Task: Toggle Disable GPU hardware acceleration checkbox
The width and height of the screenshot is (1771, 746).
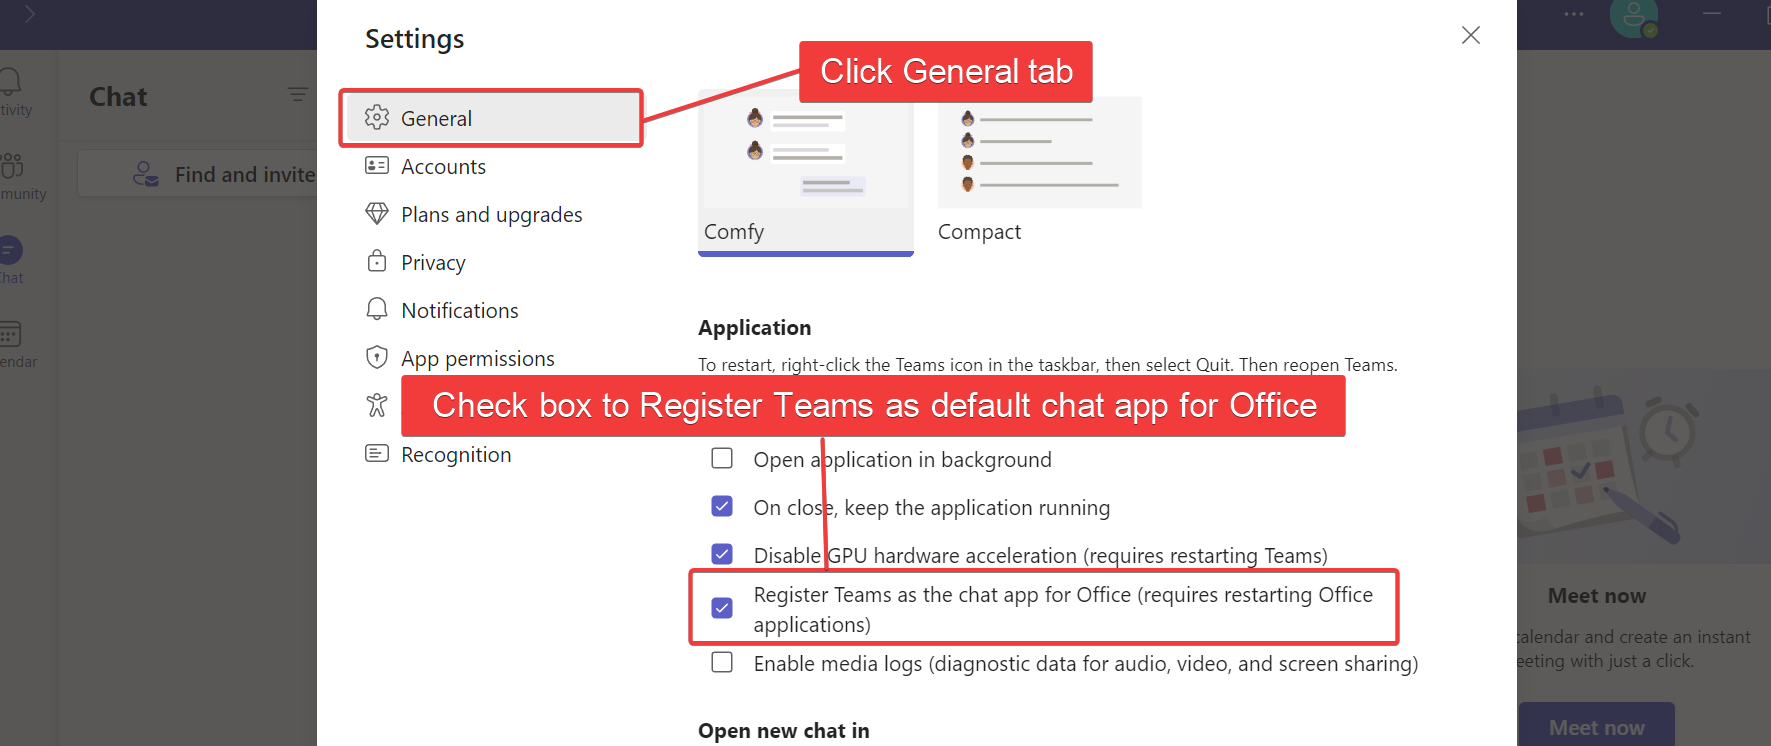Action: [x=722, y=554]
